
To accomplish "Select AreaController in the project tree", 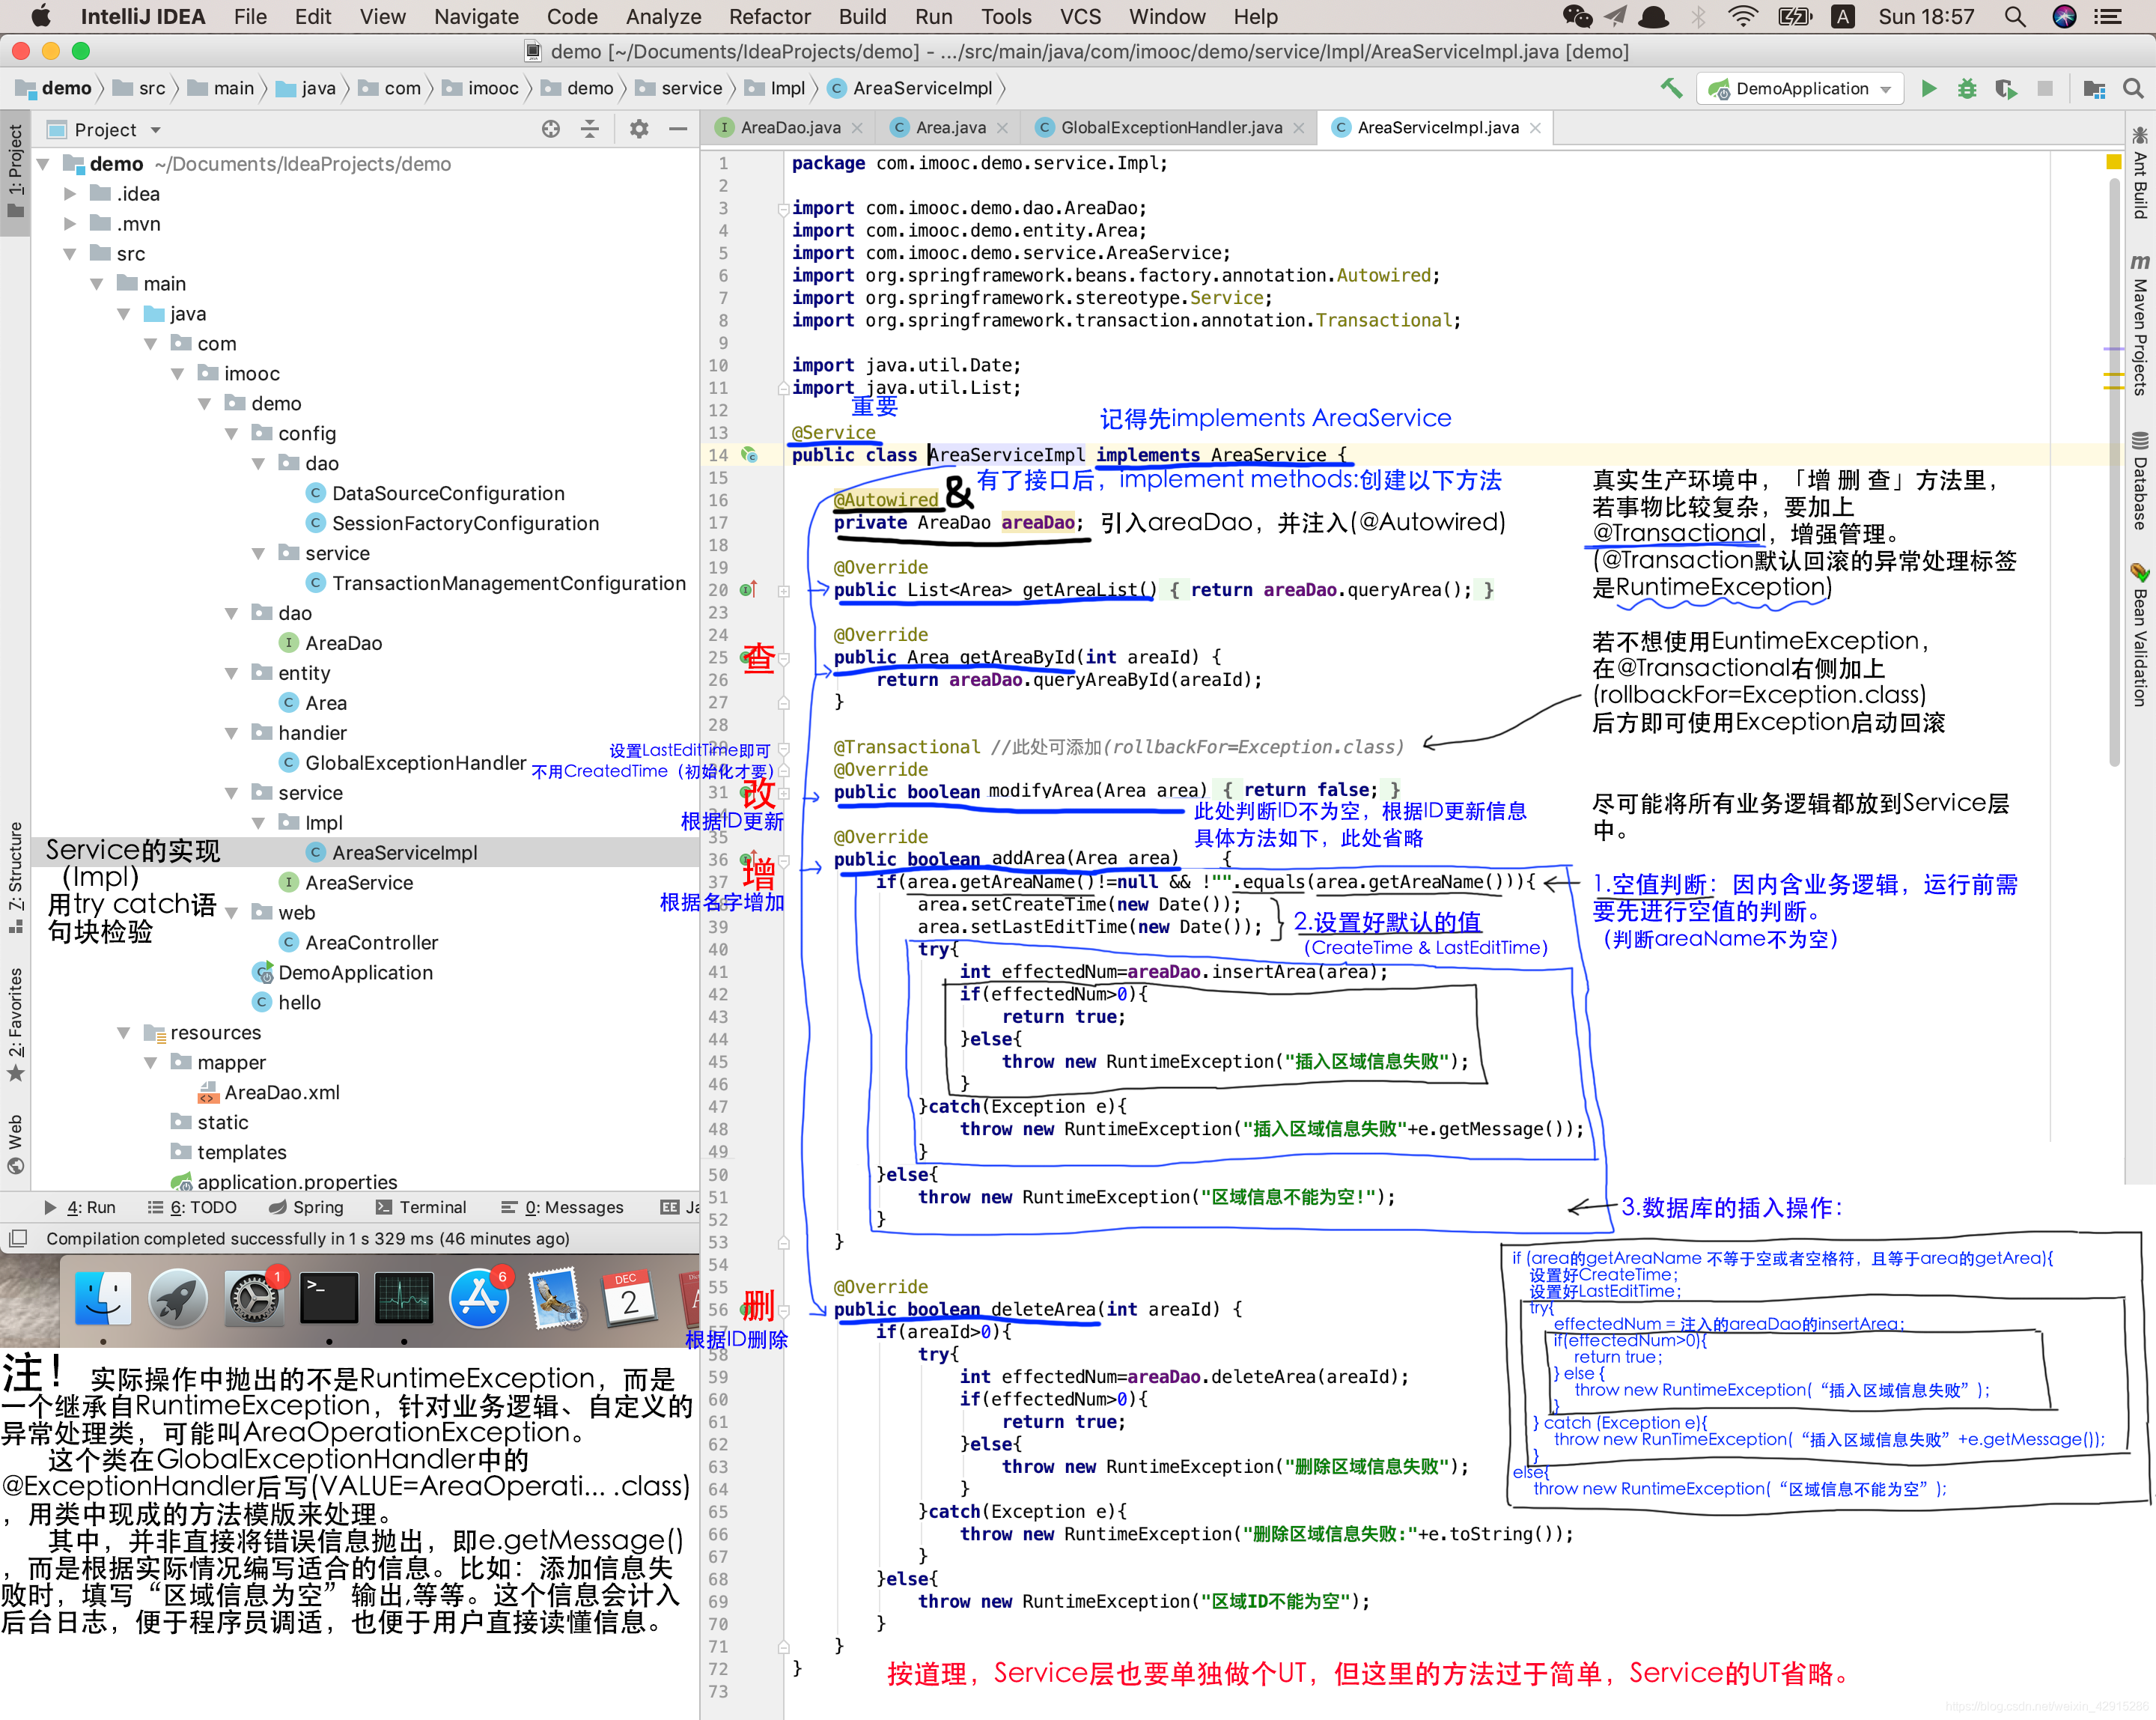I will pos(371,943).
